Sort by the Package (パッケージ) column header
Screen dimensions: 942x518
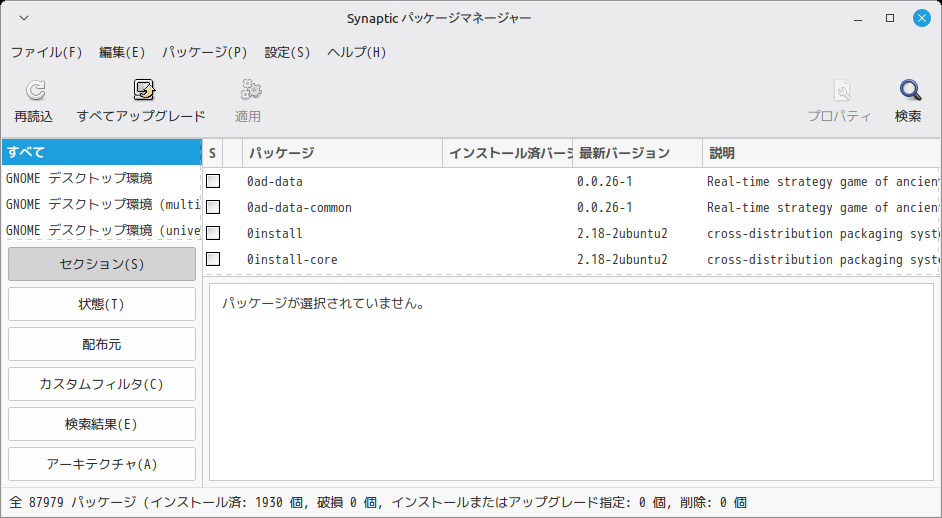point(342,153)
